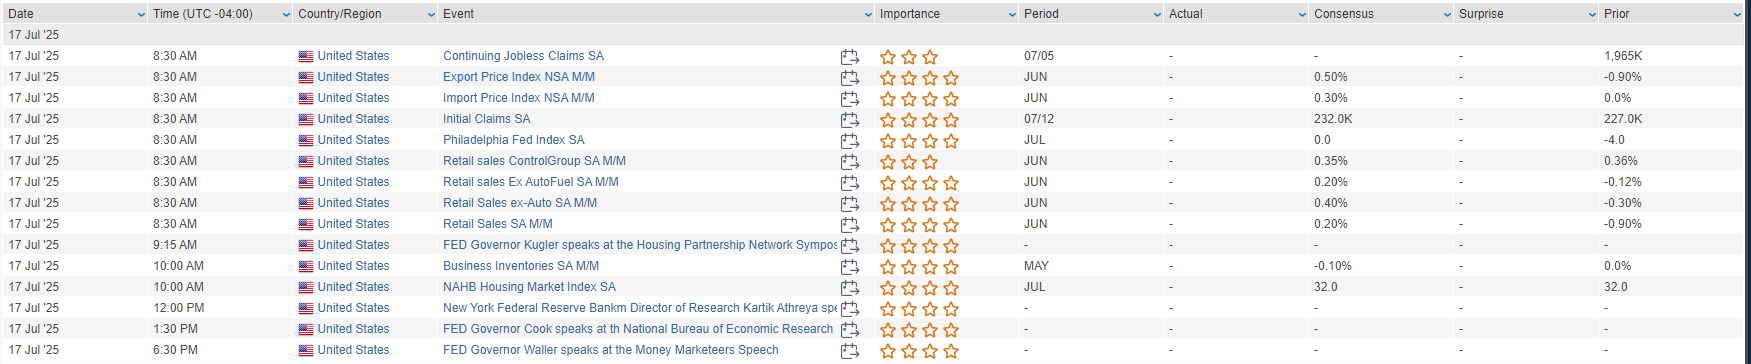The height and width of the screenshot is (364, 1751).
Task: Click calendar icon for Governor Waller speech
Action: pos(850,351)
